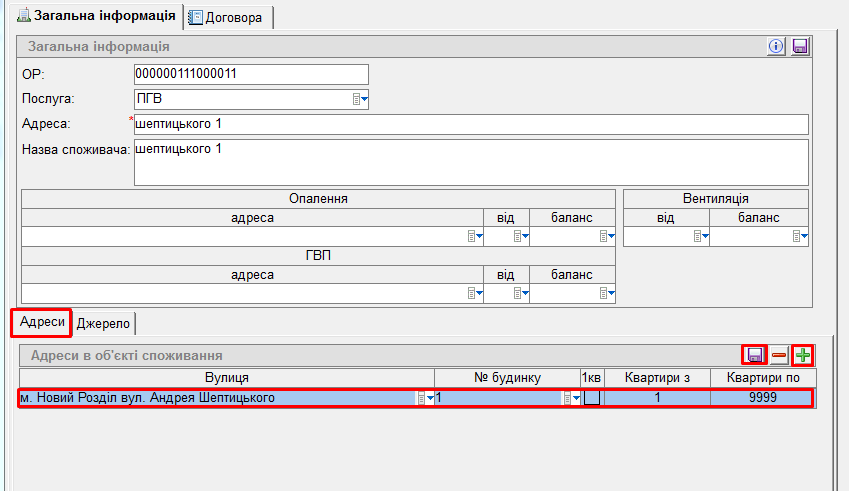Screen dimensions: 849x491
Task: Focus the Назва споживача text area
Action: 470,162
